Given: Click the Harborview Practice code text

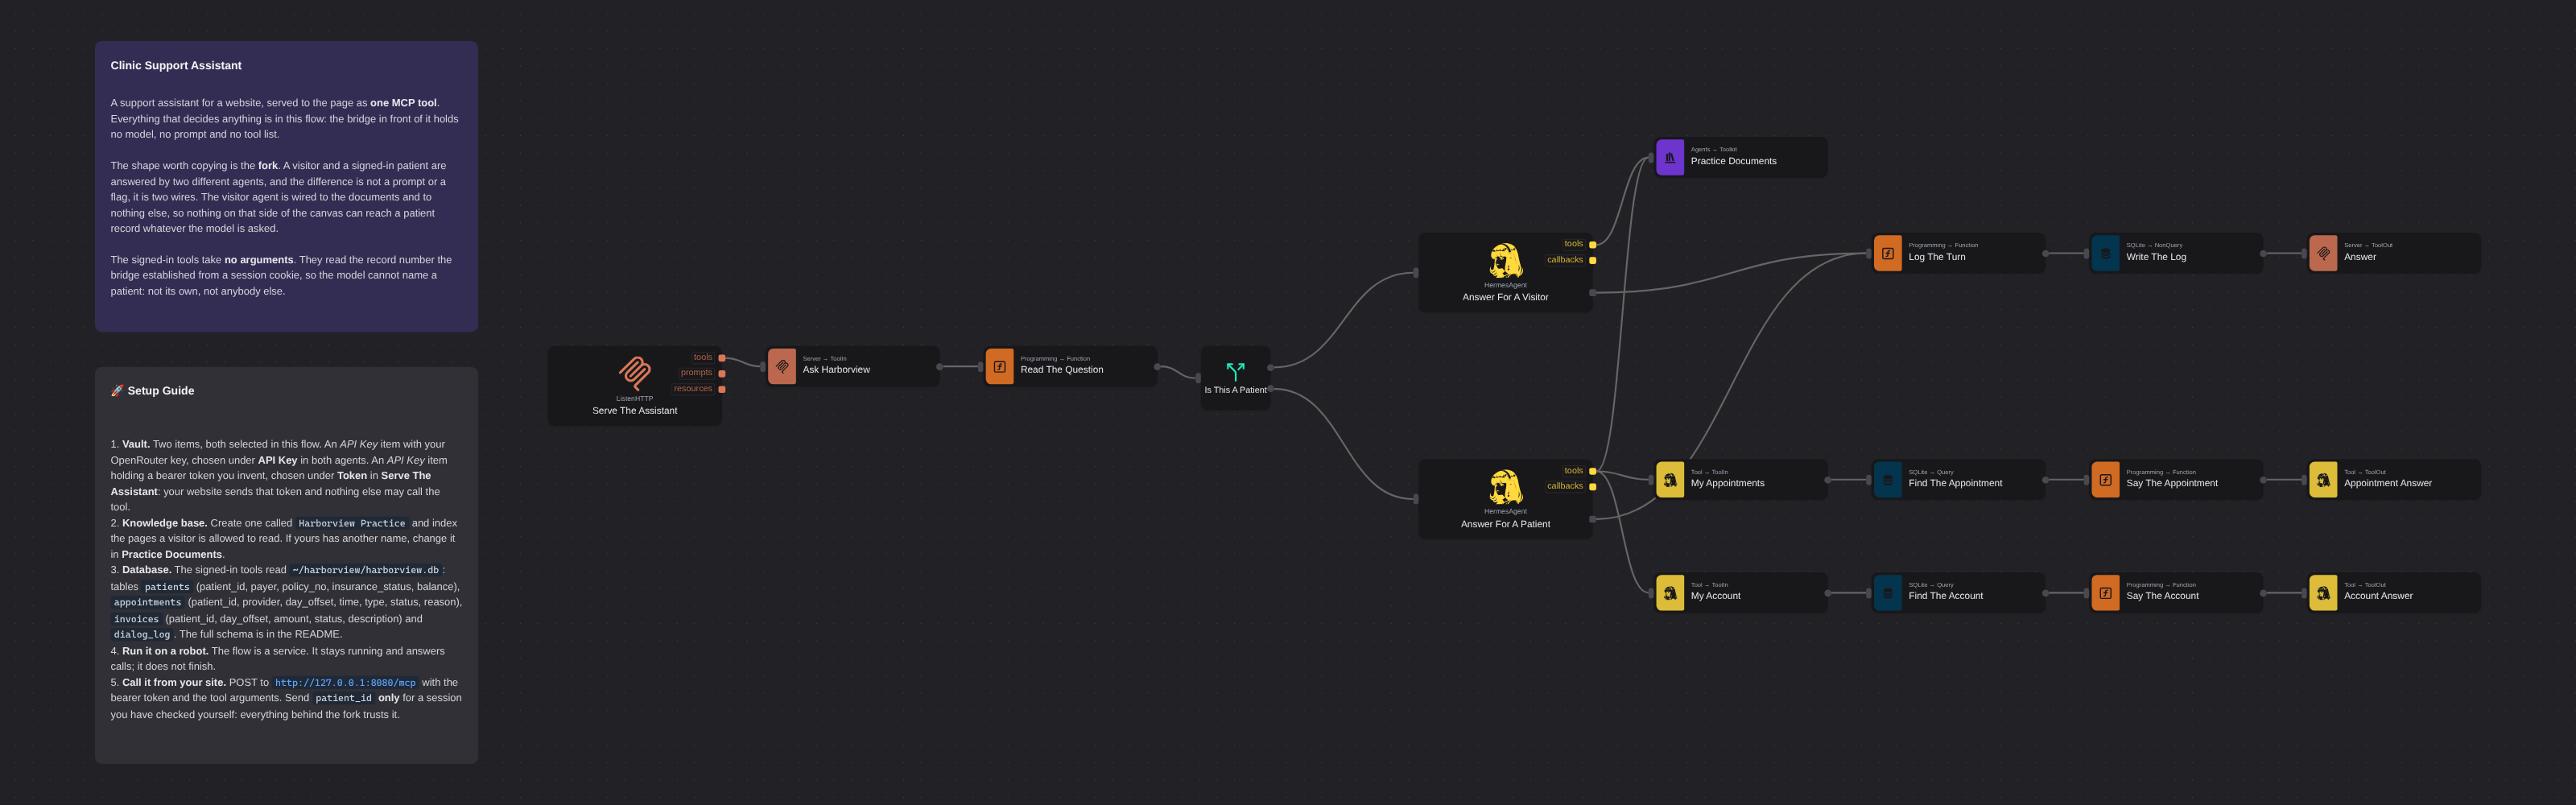Looking at the screenshot, I should [x=352, y=523].
